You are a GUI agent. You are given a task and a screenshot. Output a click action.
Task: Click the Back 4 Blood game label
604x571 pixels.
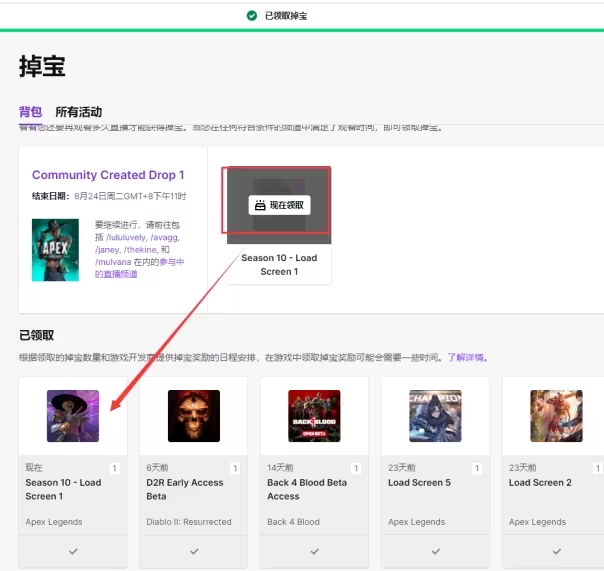click(294, 522)
